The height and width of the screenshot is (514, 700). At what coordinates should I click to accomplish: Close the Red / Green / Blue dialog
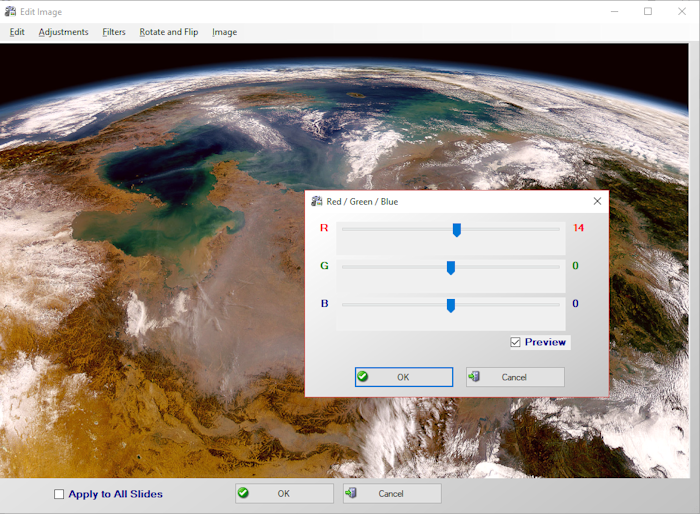coord(597,201)
